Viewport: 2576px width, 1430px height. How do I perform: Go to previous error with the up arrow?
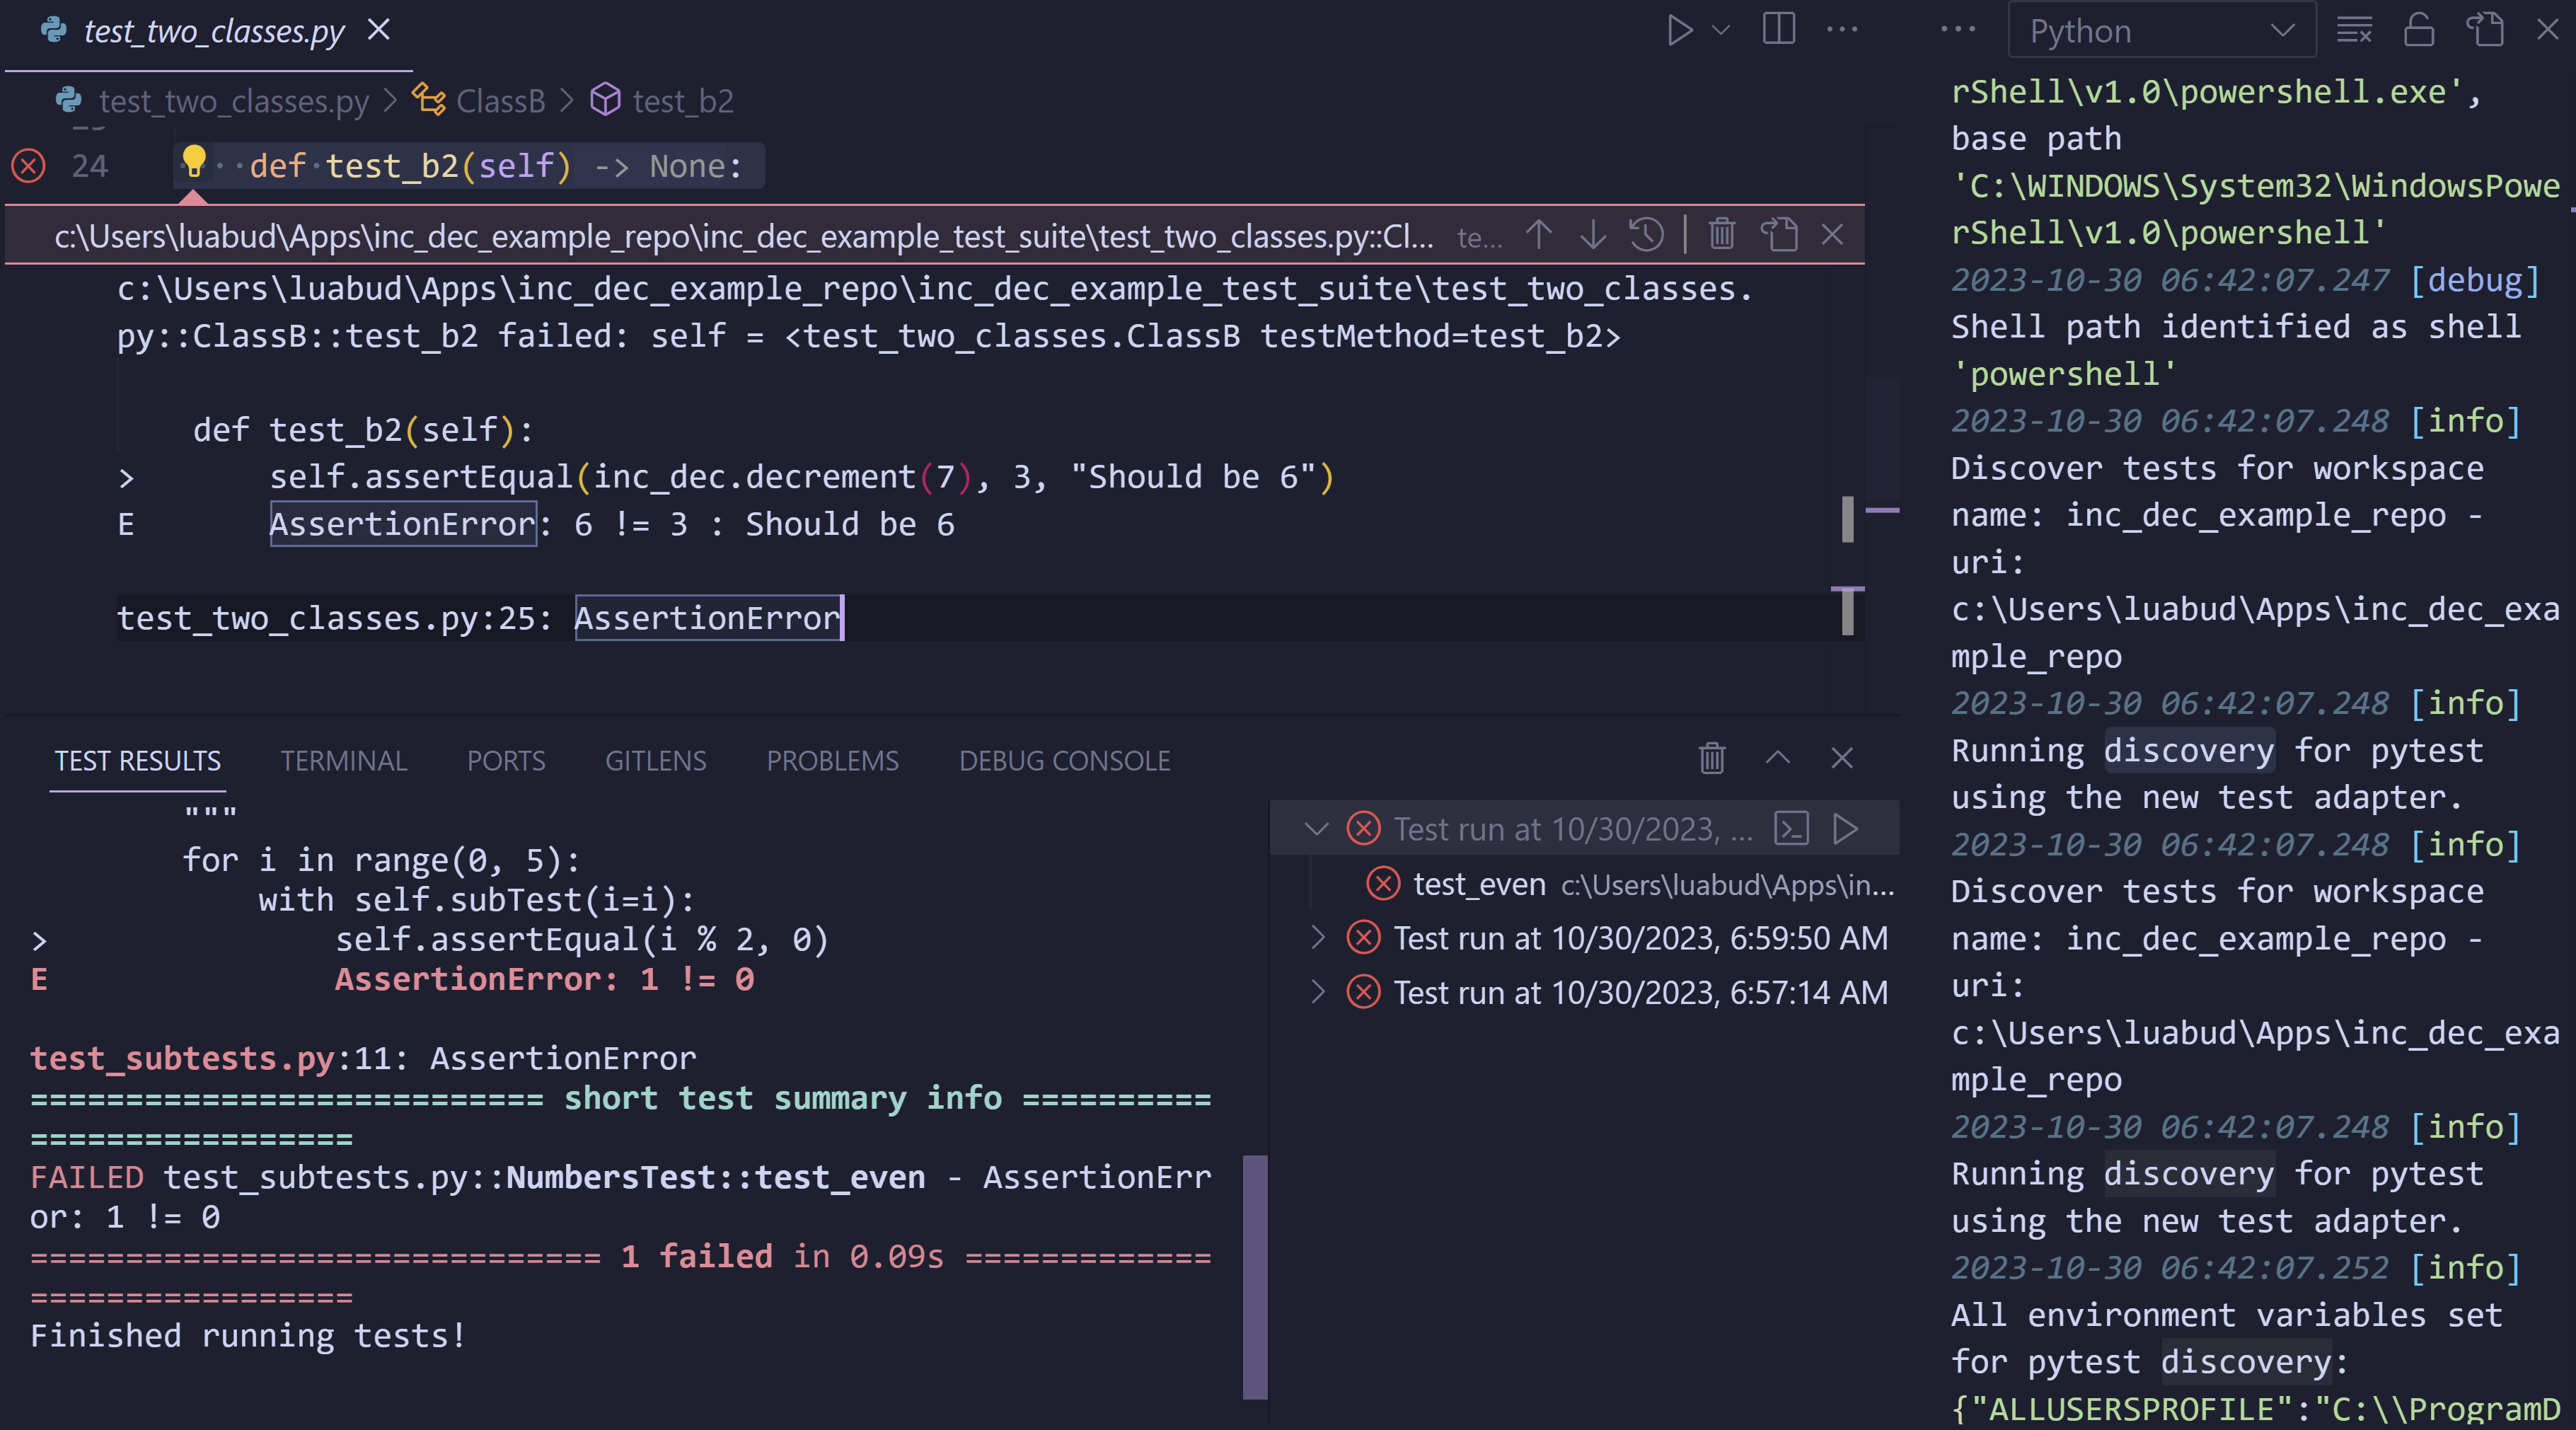(x=1538, y=235)
